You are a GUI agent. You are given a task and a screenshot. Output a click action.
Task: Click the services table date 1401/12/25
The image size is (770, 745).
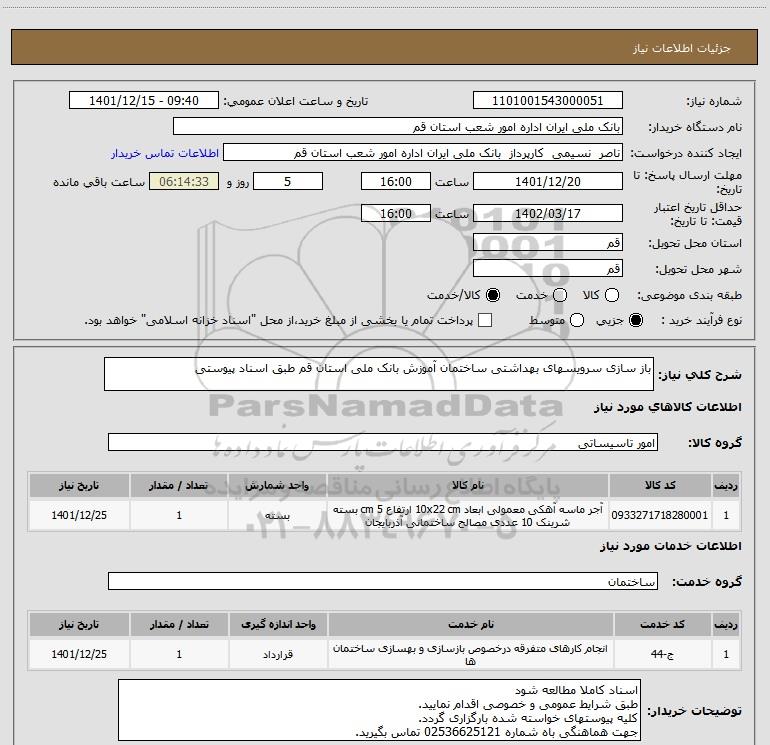point(79,654)
